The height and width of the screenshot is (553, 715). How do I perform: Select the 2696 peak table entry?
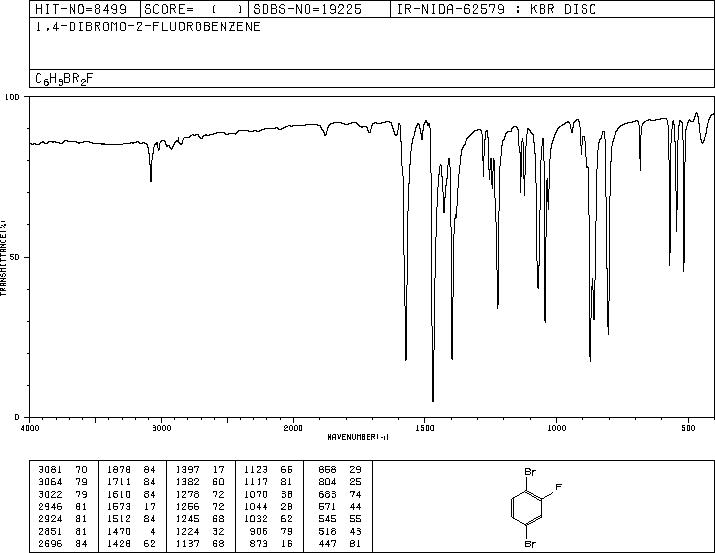click(x=63, y=544)
